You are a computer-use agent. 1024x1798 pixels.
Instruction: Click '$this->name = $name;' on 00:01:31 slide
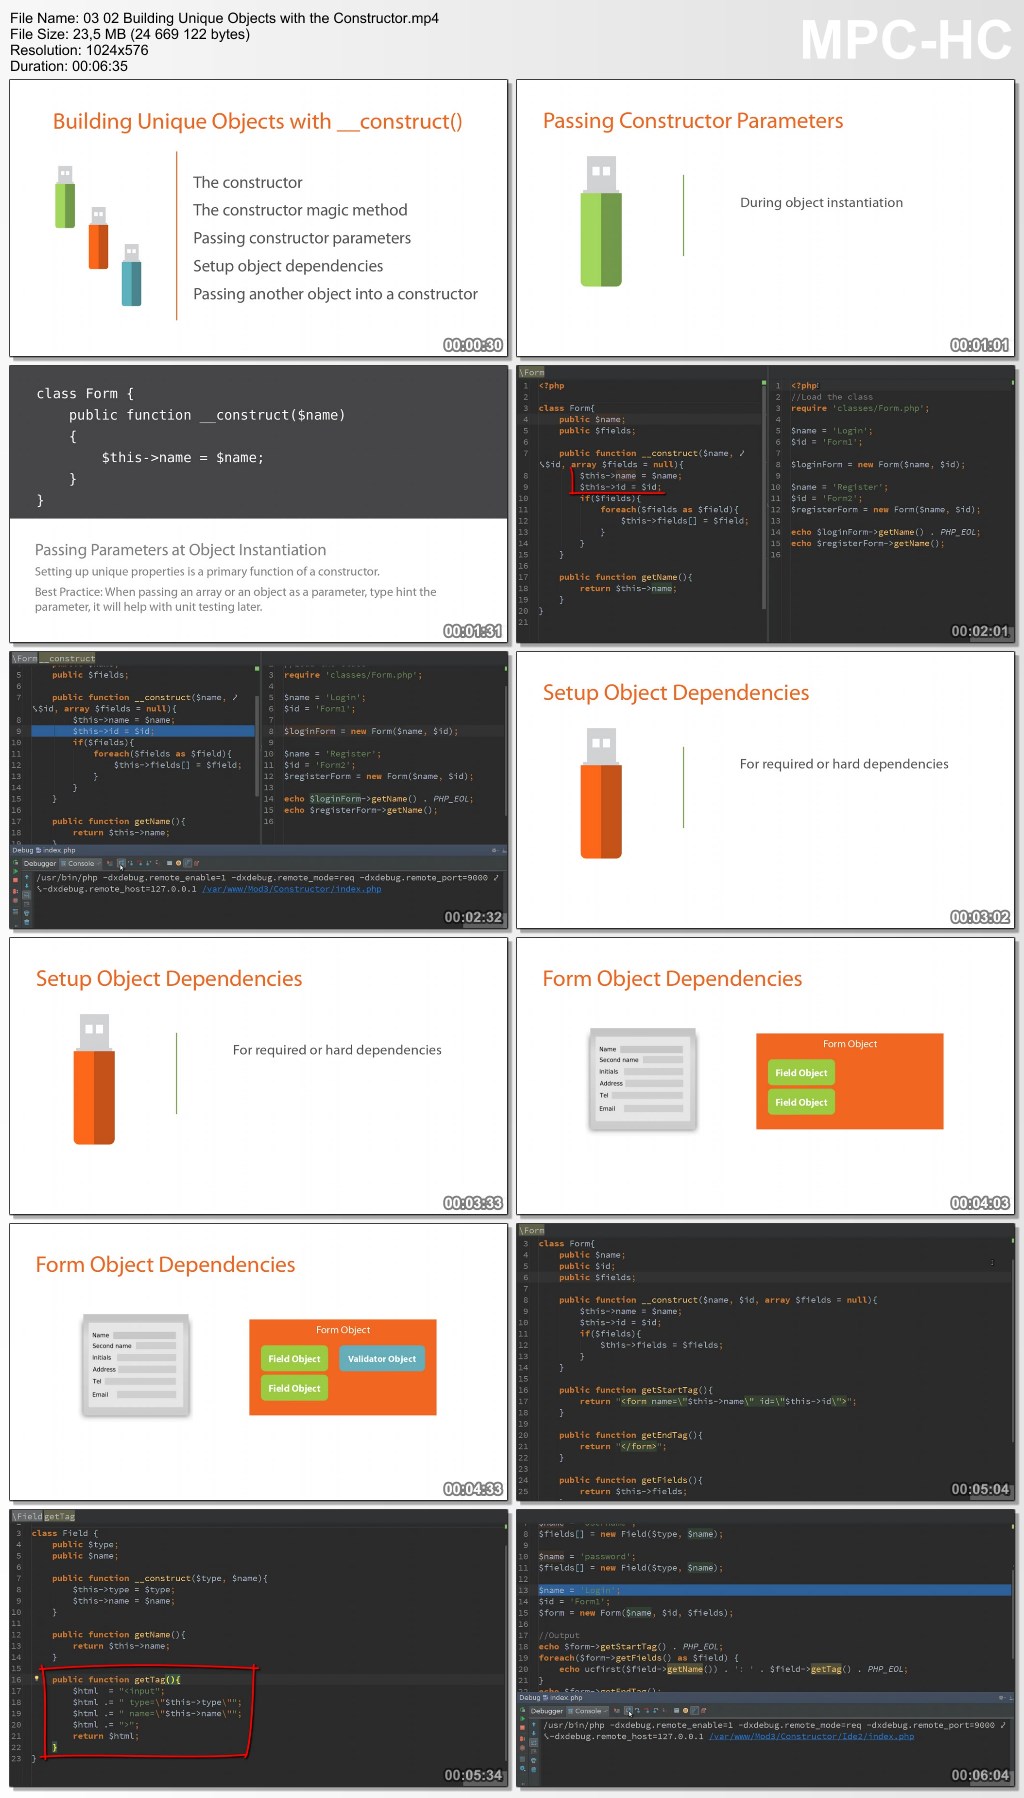tap(182, 458)
